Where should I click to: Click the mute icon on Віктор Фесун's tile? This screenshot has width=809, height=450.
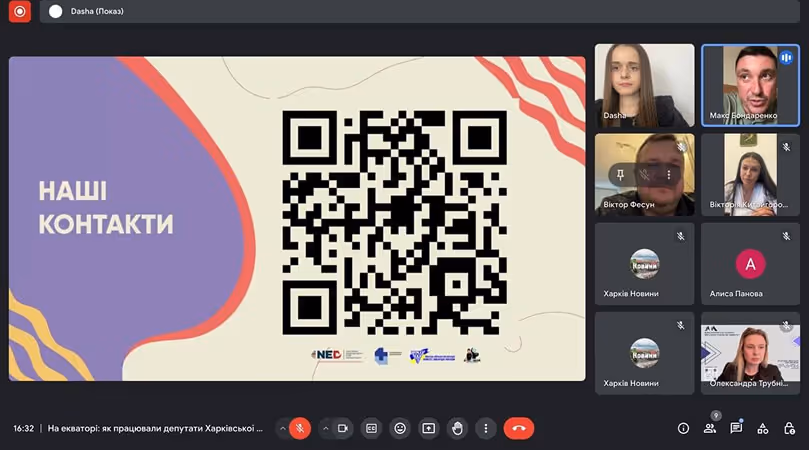(x=644, y=175)
